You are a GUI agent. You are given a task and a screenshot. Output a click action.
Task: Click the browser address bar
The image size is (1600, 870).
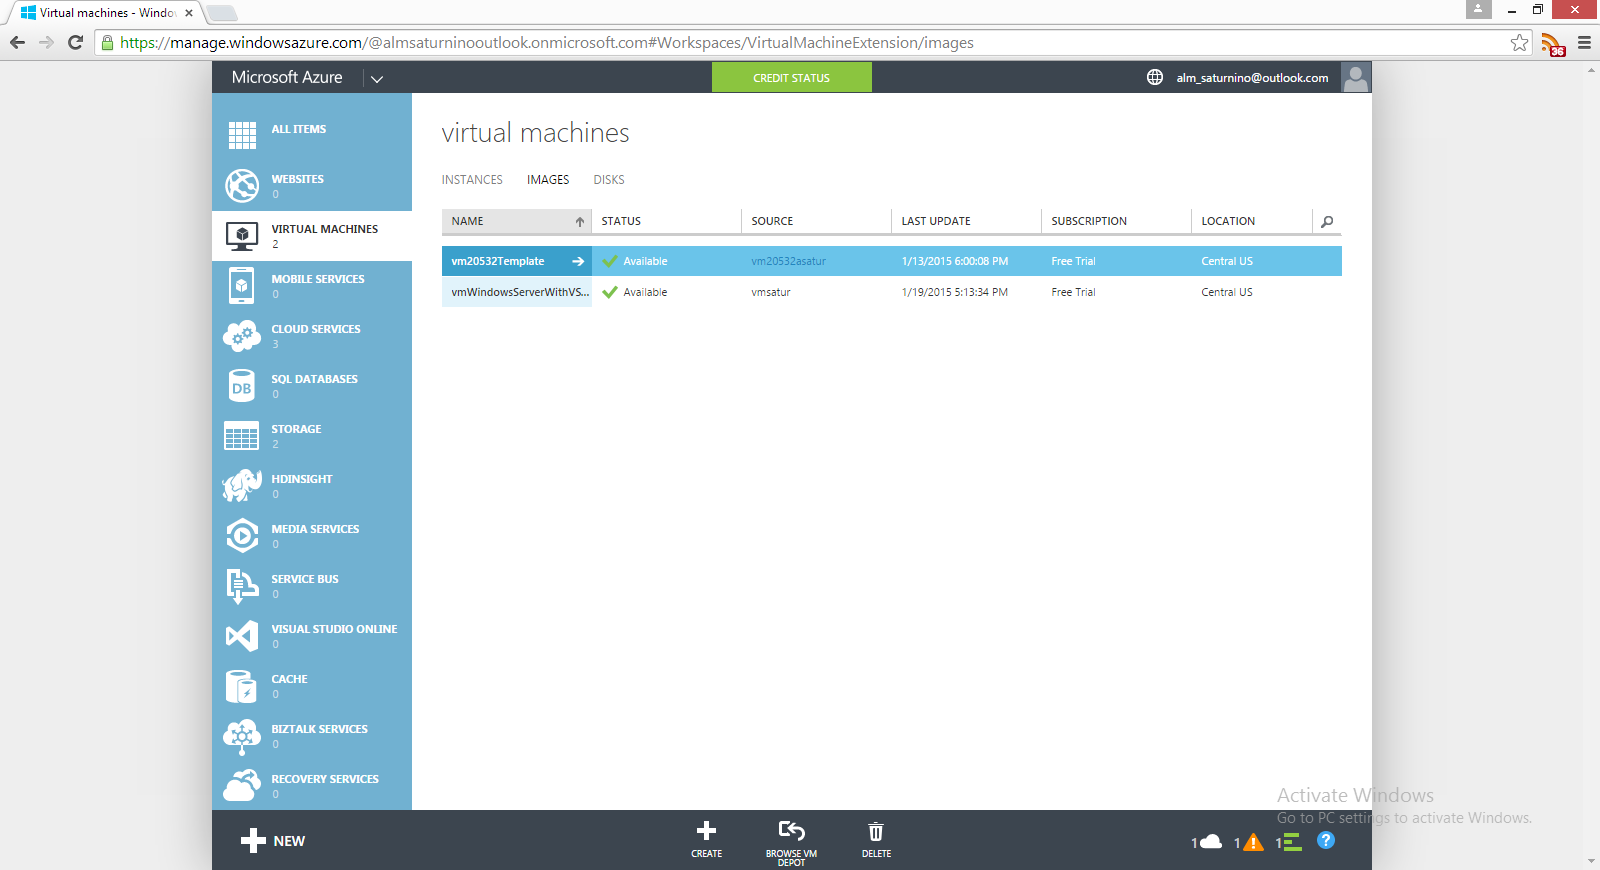[810, 43]
